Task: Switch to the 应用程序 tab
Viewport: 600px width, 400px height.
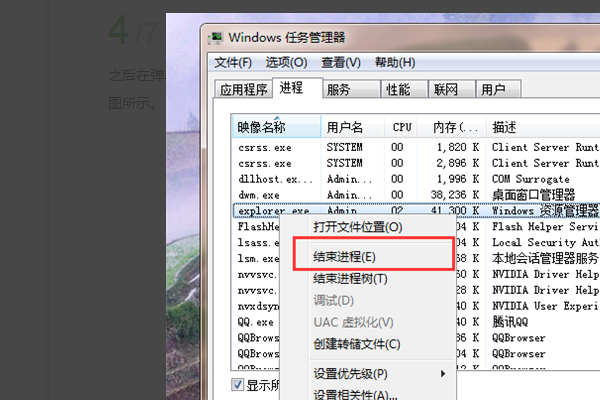Action: [243, 89]
